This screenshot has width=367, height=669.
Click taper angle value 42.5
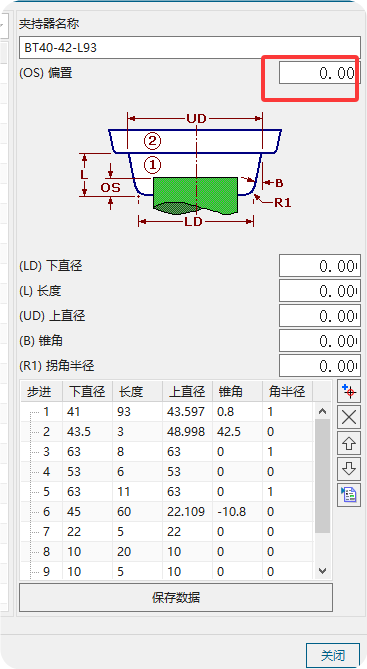(x=229, y=432)
